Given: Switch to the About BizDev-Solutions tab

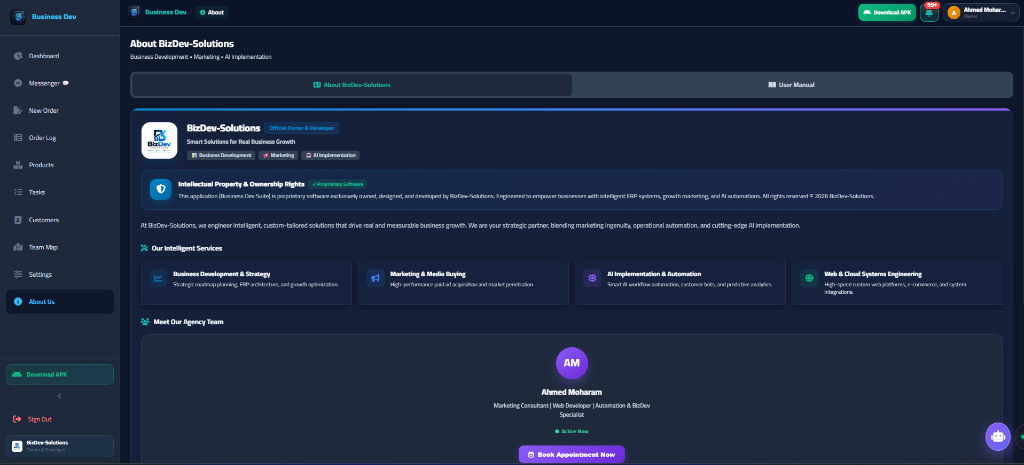Looking at the screenshot, I should 352,85.
